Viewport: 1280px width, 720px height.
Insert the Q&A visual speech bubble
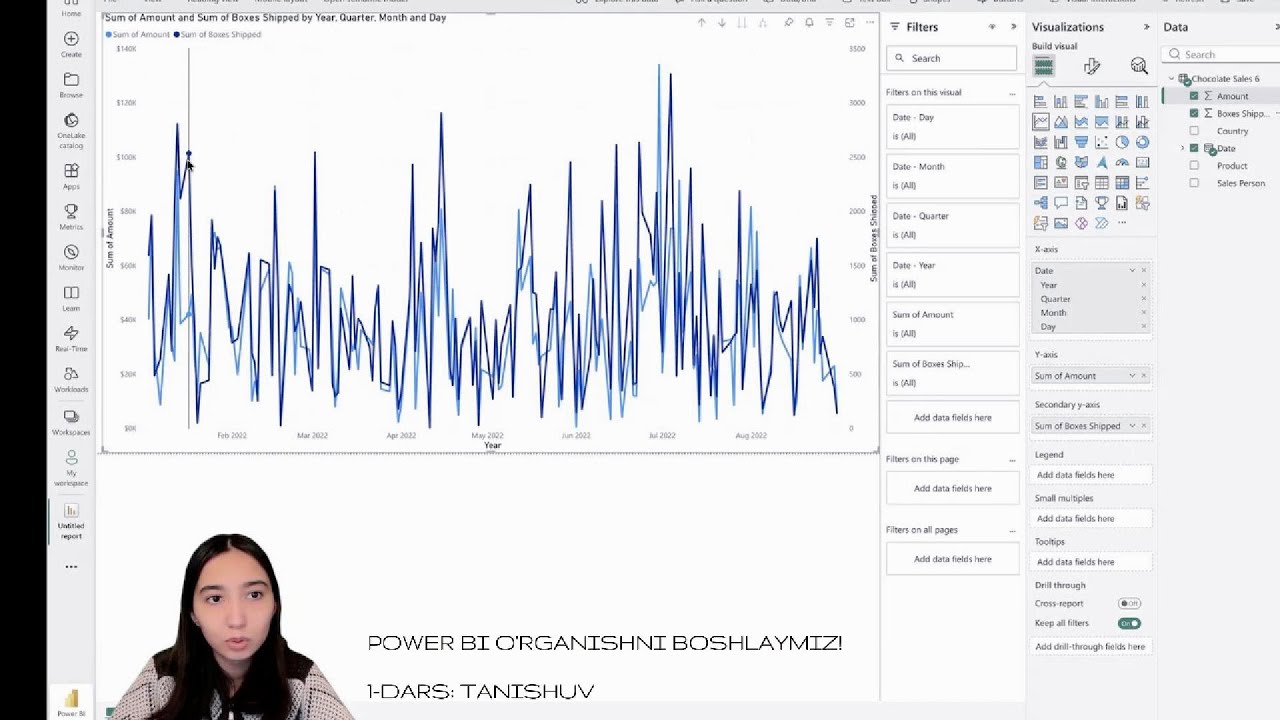pos(1061,203)
